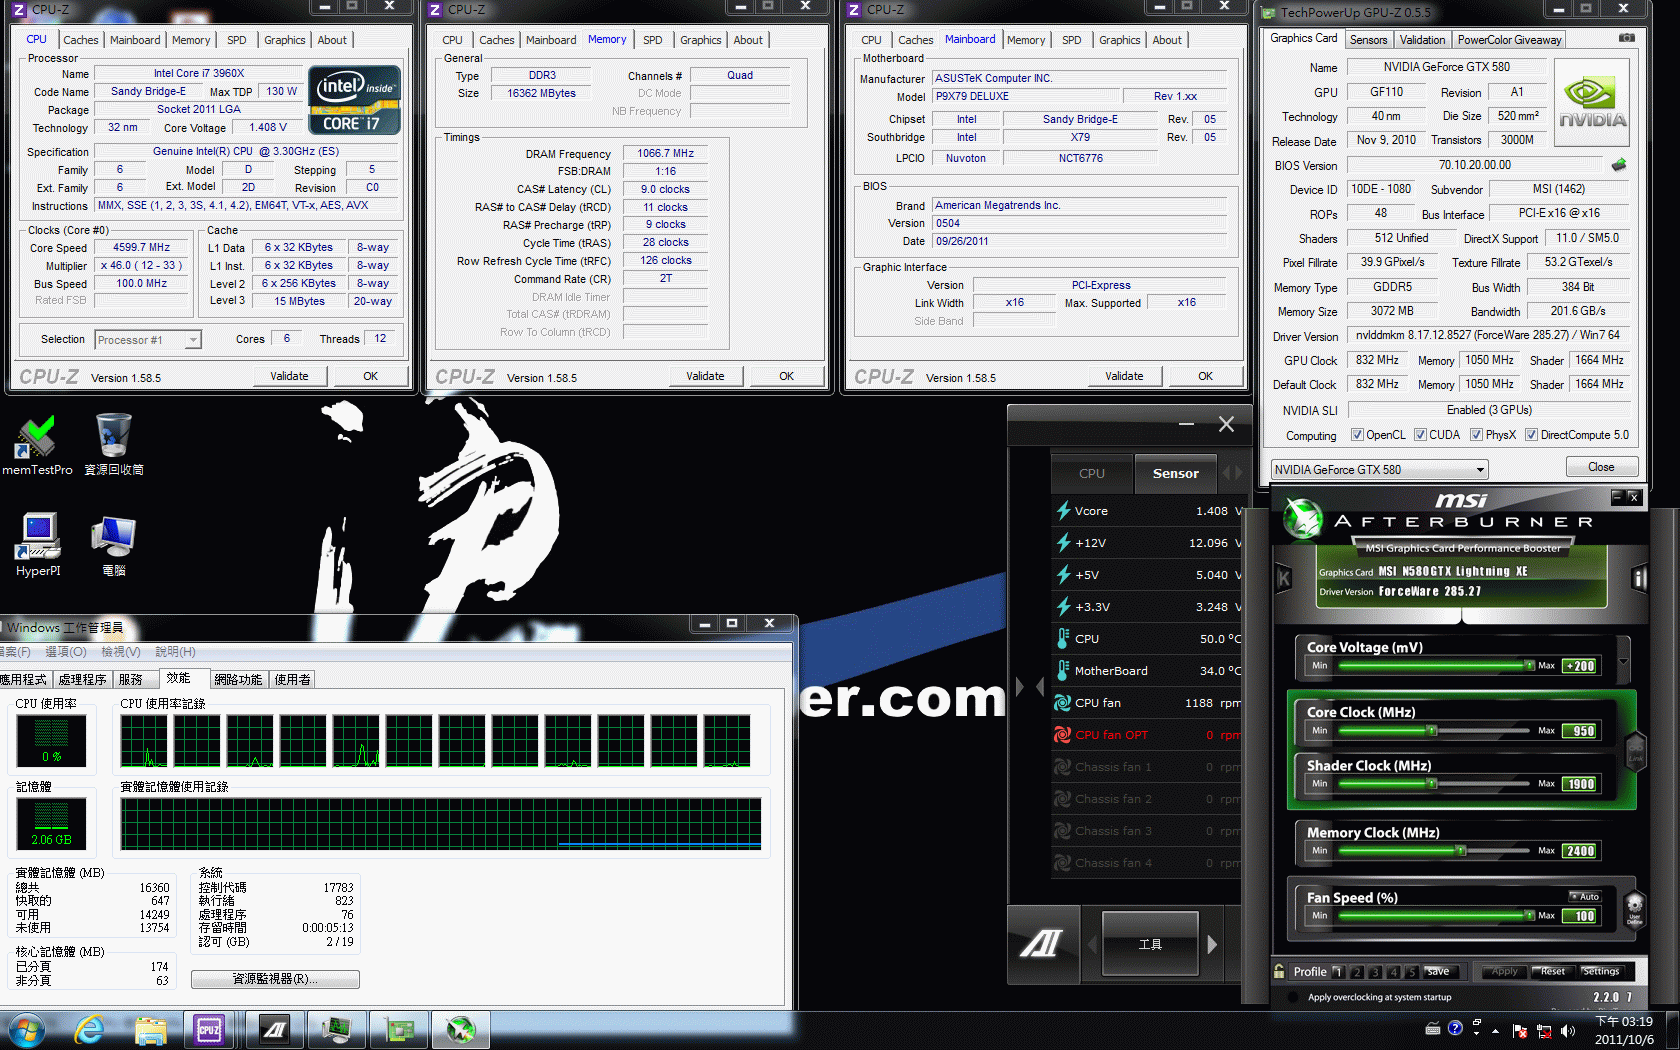Launch Internet Explorer from the taskbar
This screenshot has height=1050, width=1680.
pos(89,1029)
